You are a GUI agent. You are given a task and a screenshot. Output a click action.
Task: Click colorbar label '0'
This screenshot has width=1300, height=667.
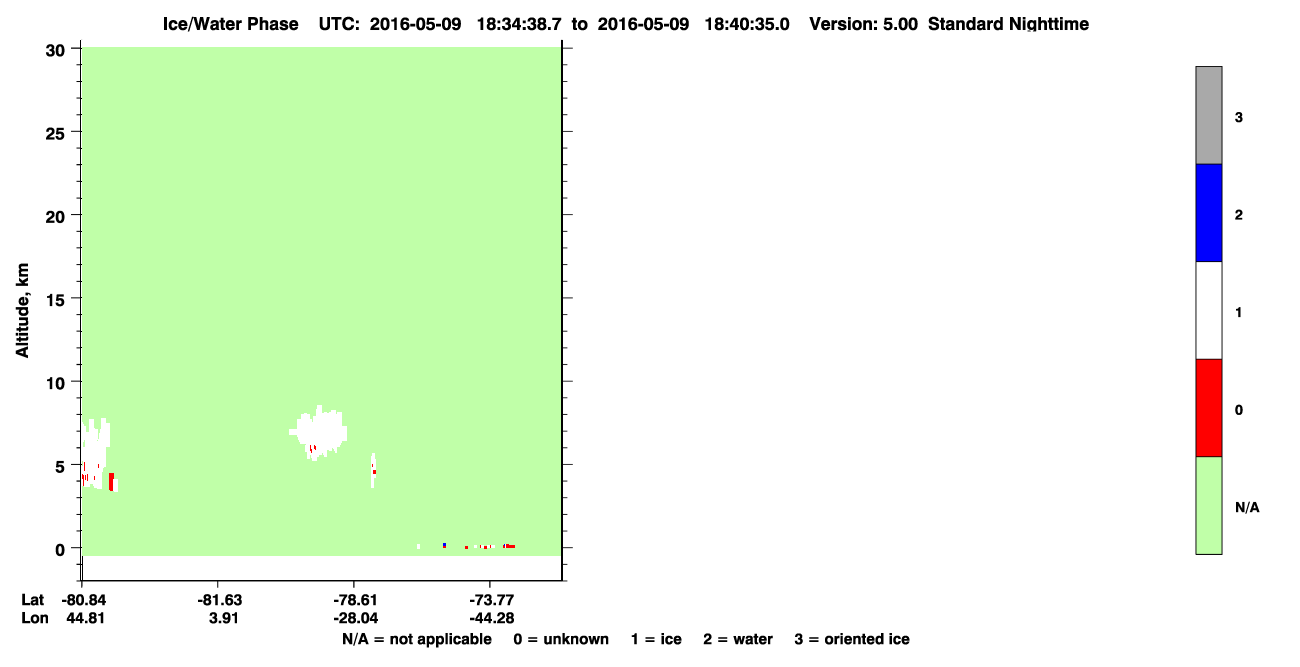coord(1239,409)
